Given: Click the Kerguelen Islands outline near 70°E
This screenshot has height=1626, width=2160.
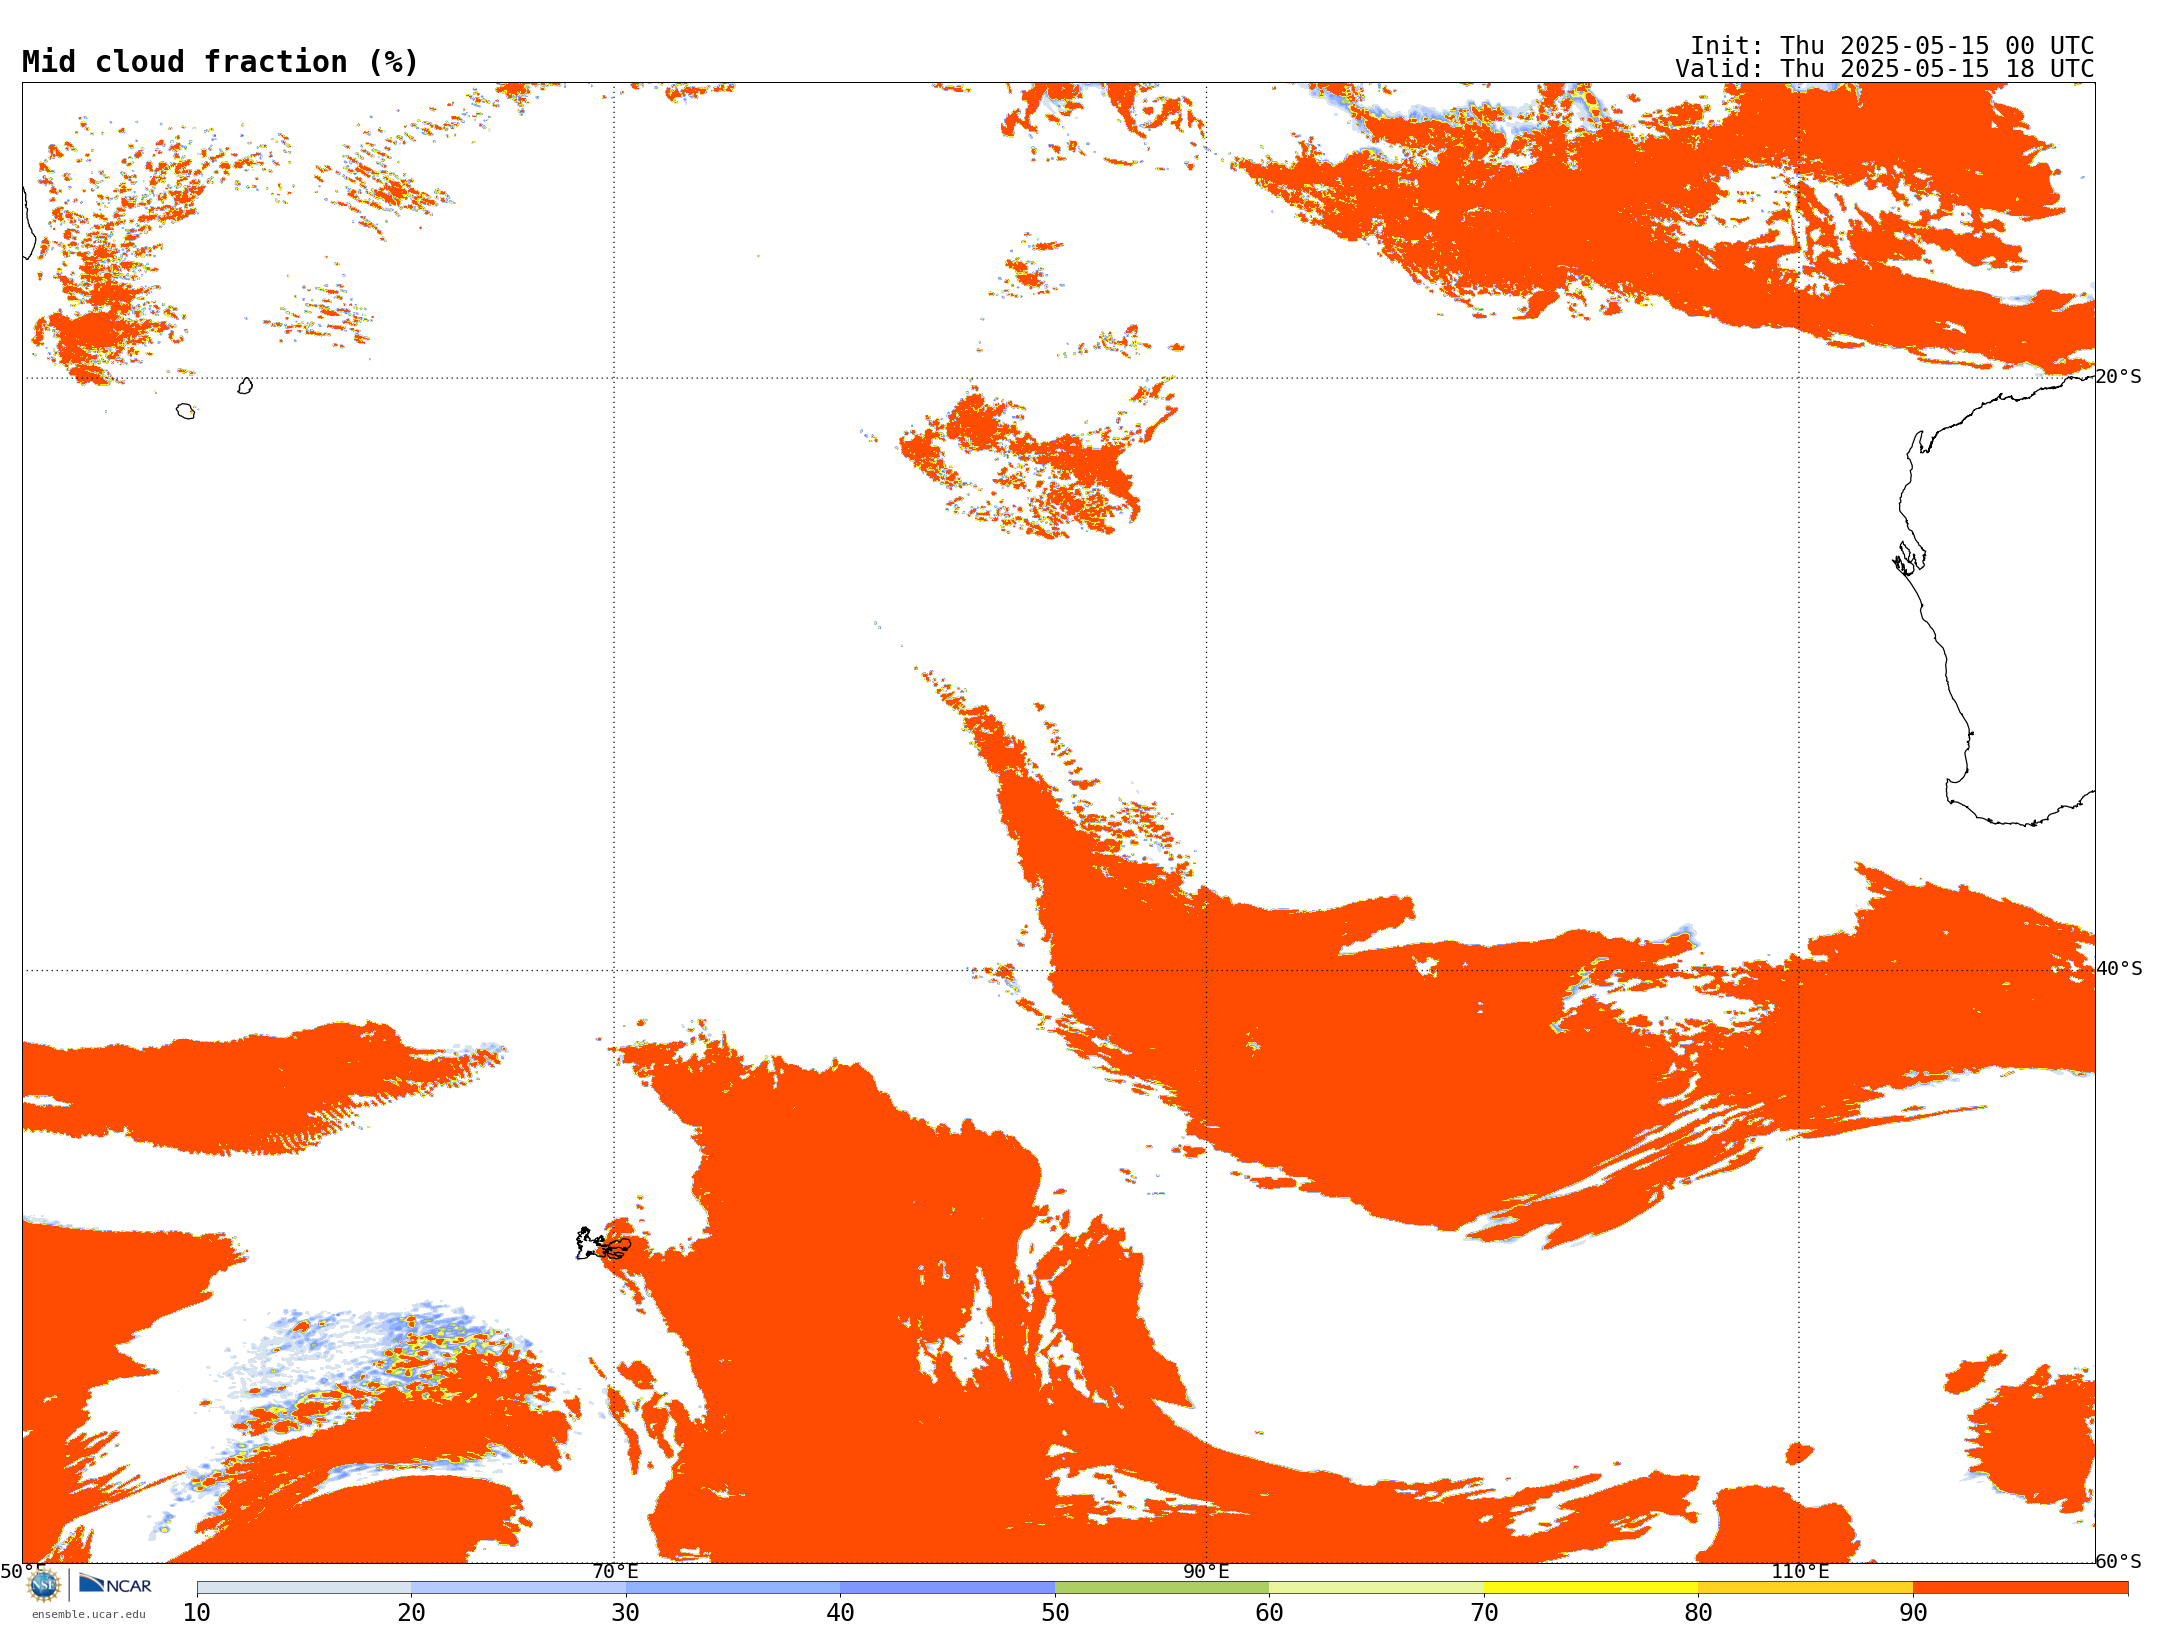Looking at the screenshot, I should [603, 1244].
